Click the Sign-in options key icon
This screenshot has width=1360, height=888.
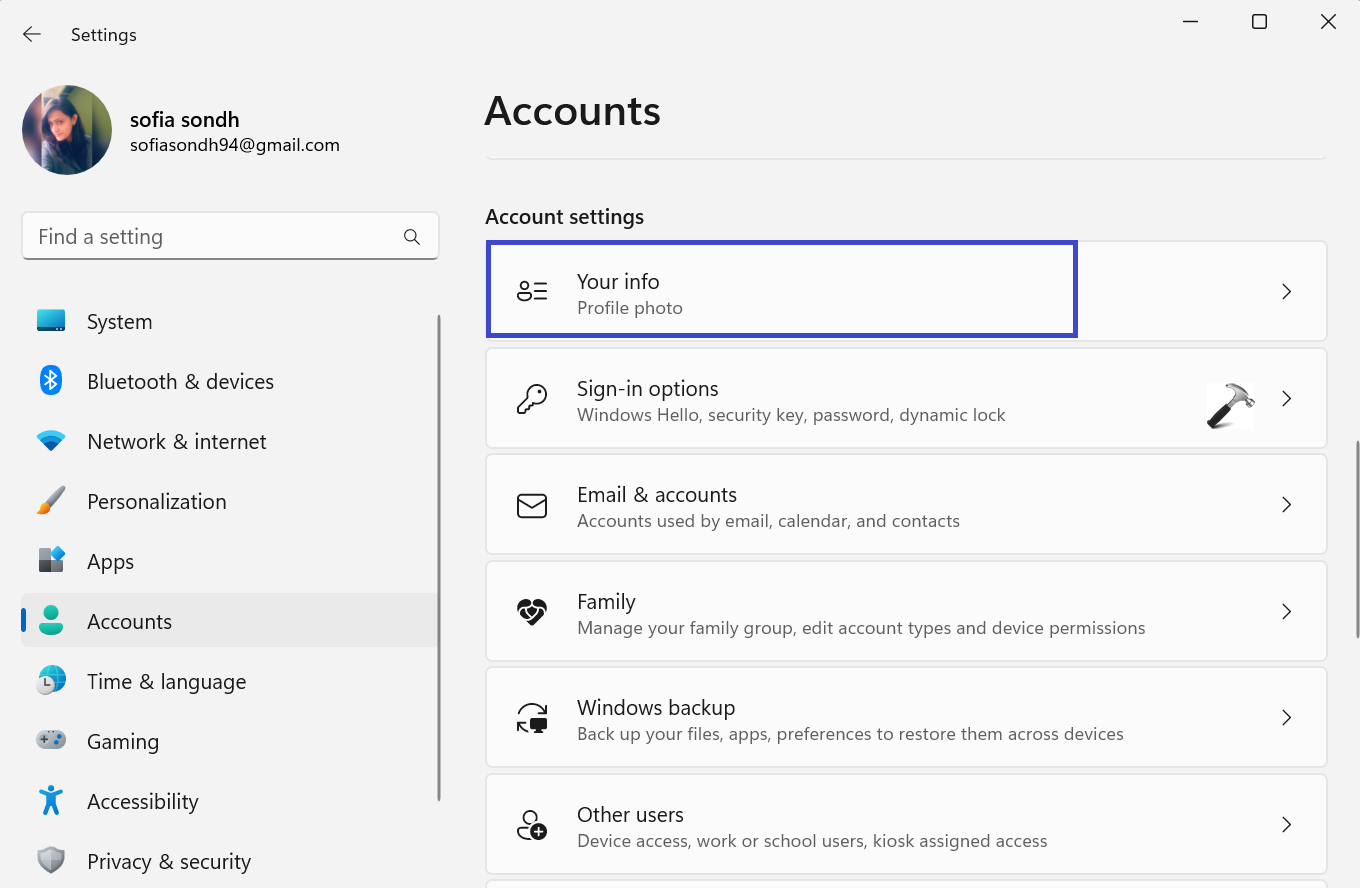(532, 399)
